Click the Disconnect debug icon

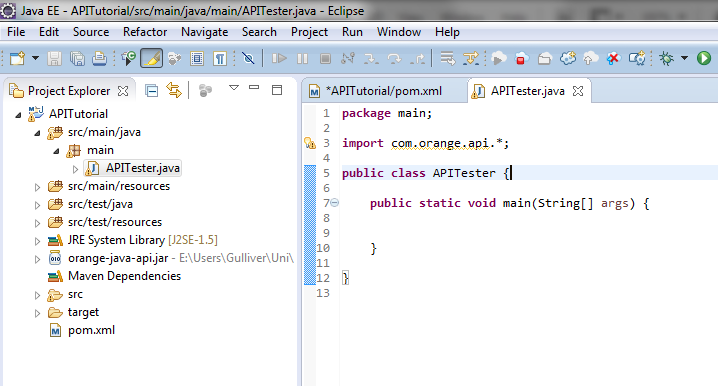coord(348,58)
